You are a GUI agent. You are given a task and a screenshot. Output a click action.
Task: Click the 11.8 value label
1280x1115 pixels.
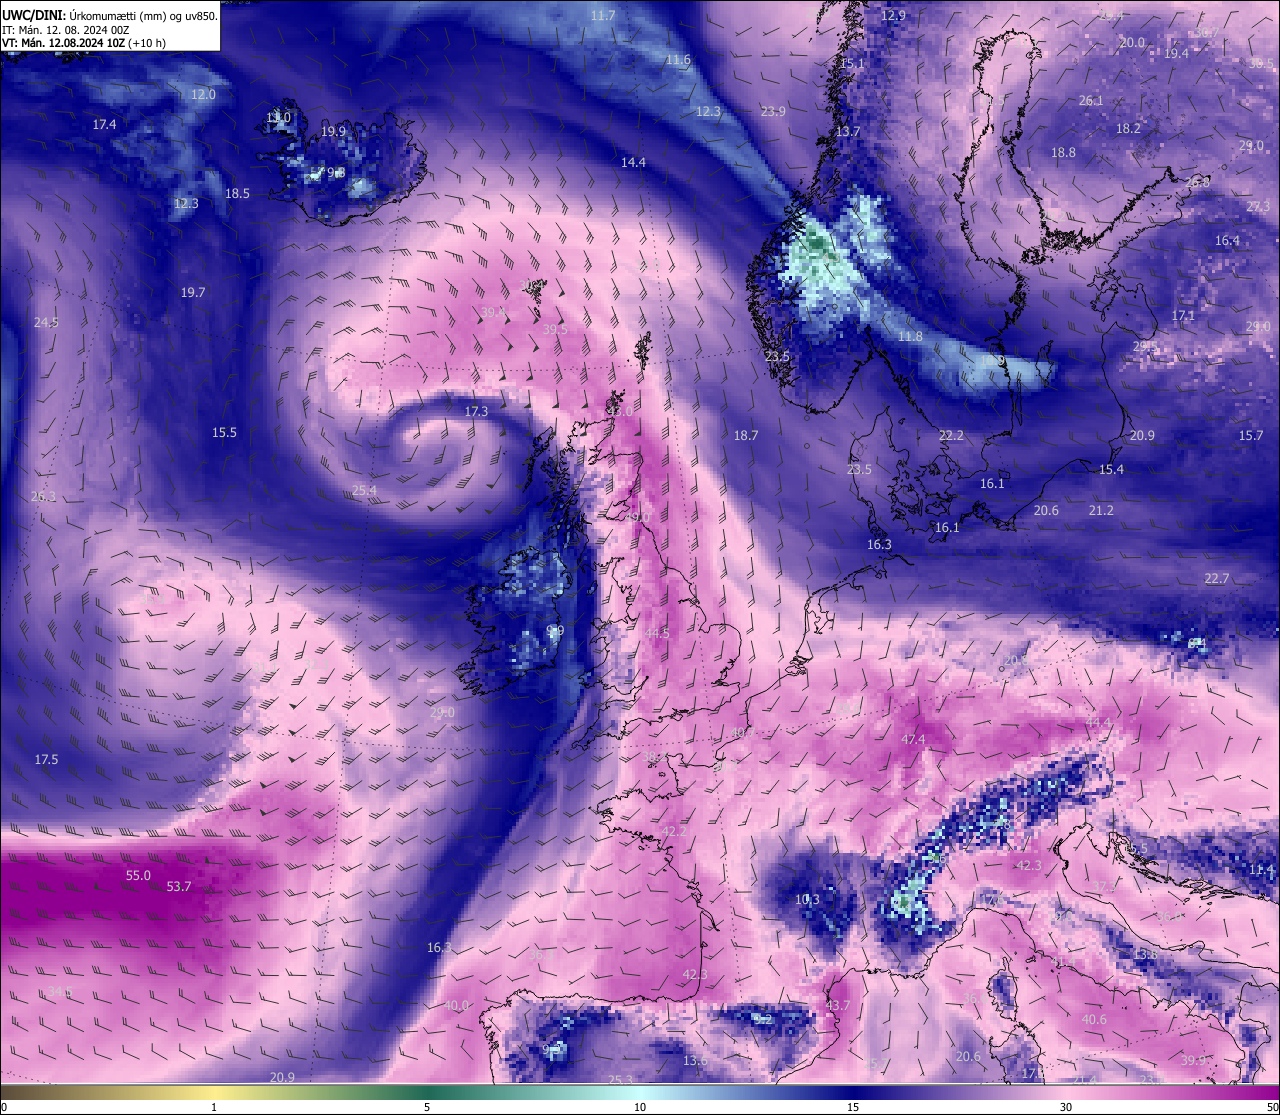910,336
